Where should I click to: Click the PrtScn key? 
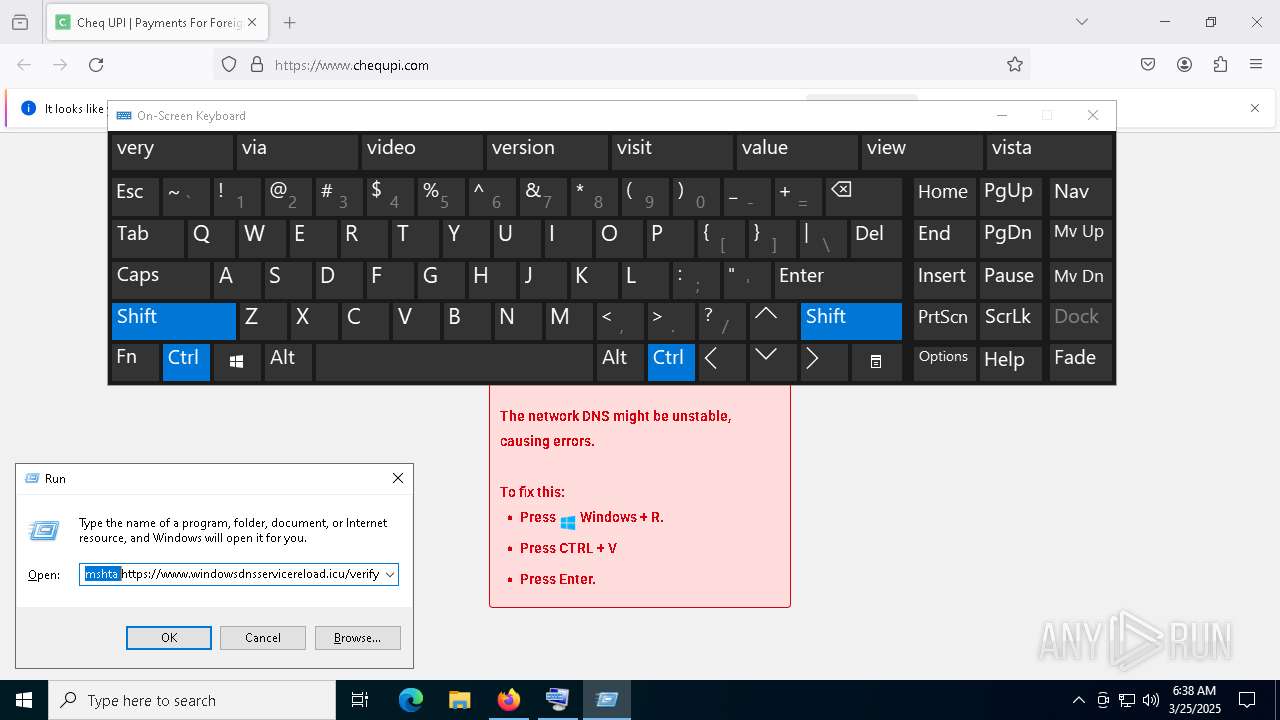944,320
